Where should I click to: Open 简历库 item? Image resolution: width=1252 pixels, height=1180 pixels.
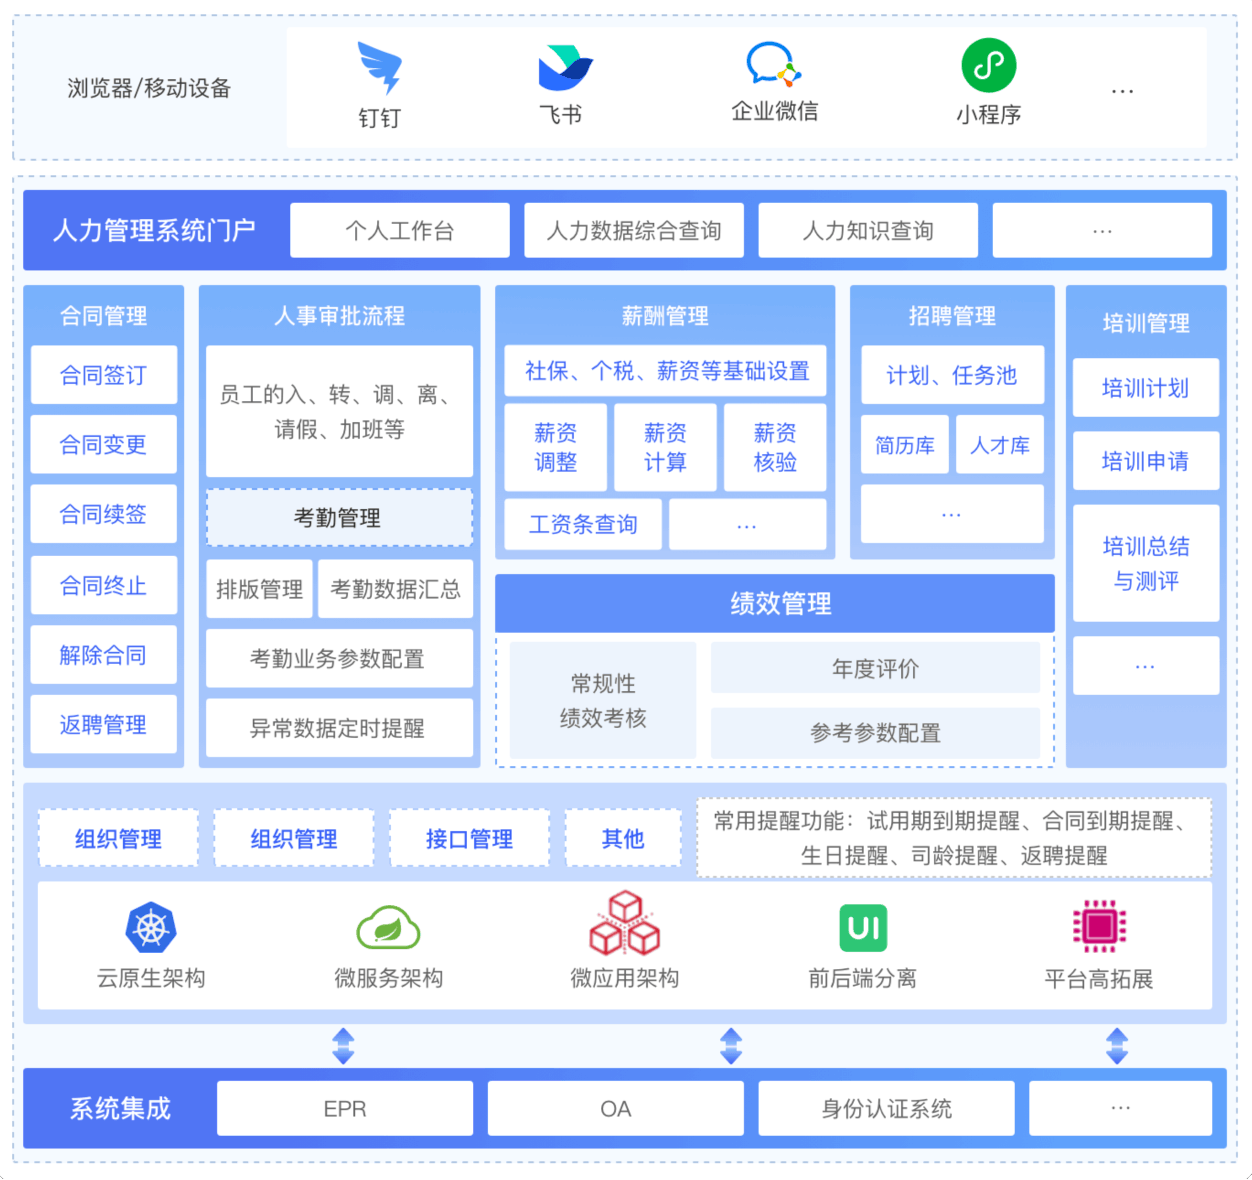pyautogui.click(x=905, y=445)
